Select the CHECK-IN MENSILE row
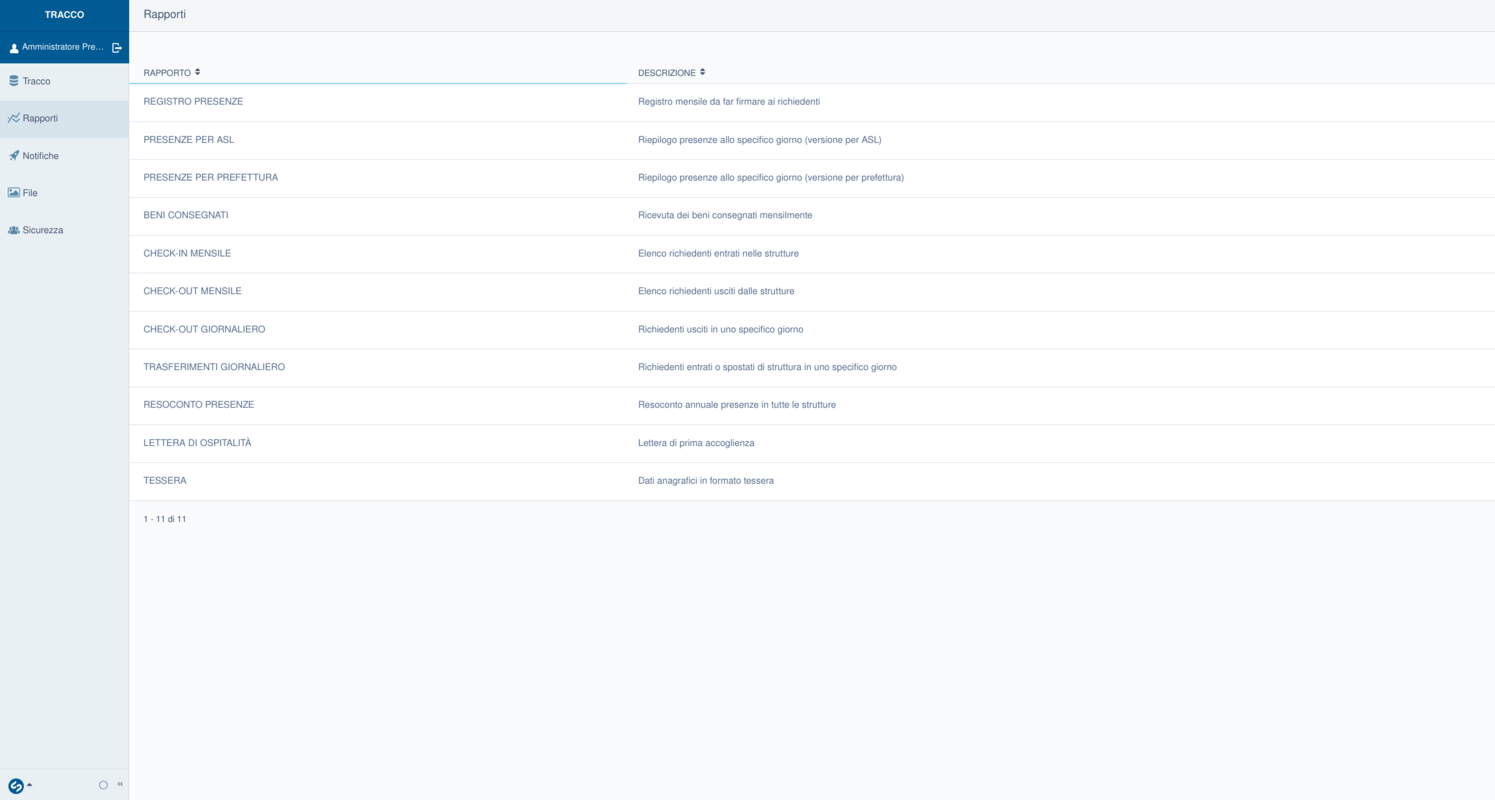Image resolution: width=1495 pixels, height=800 pixels. (812, 254)
